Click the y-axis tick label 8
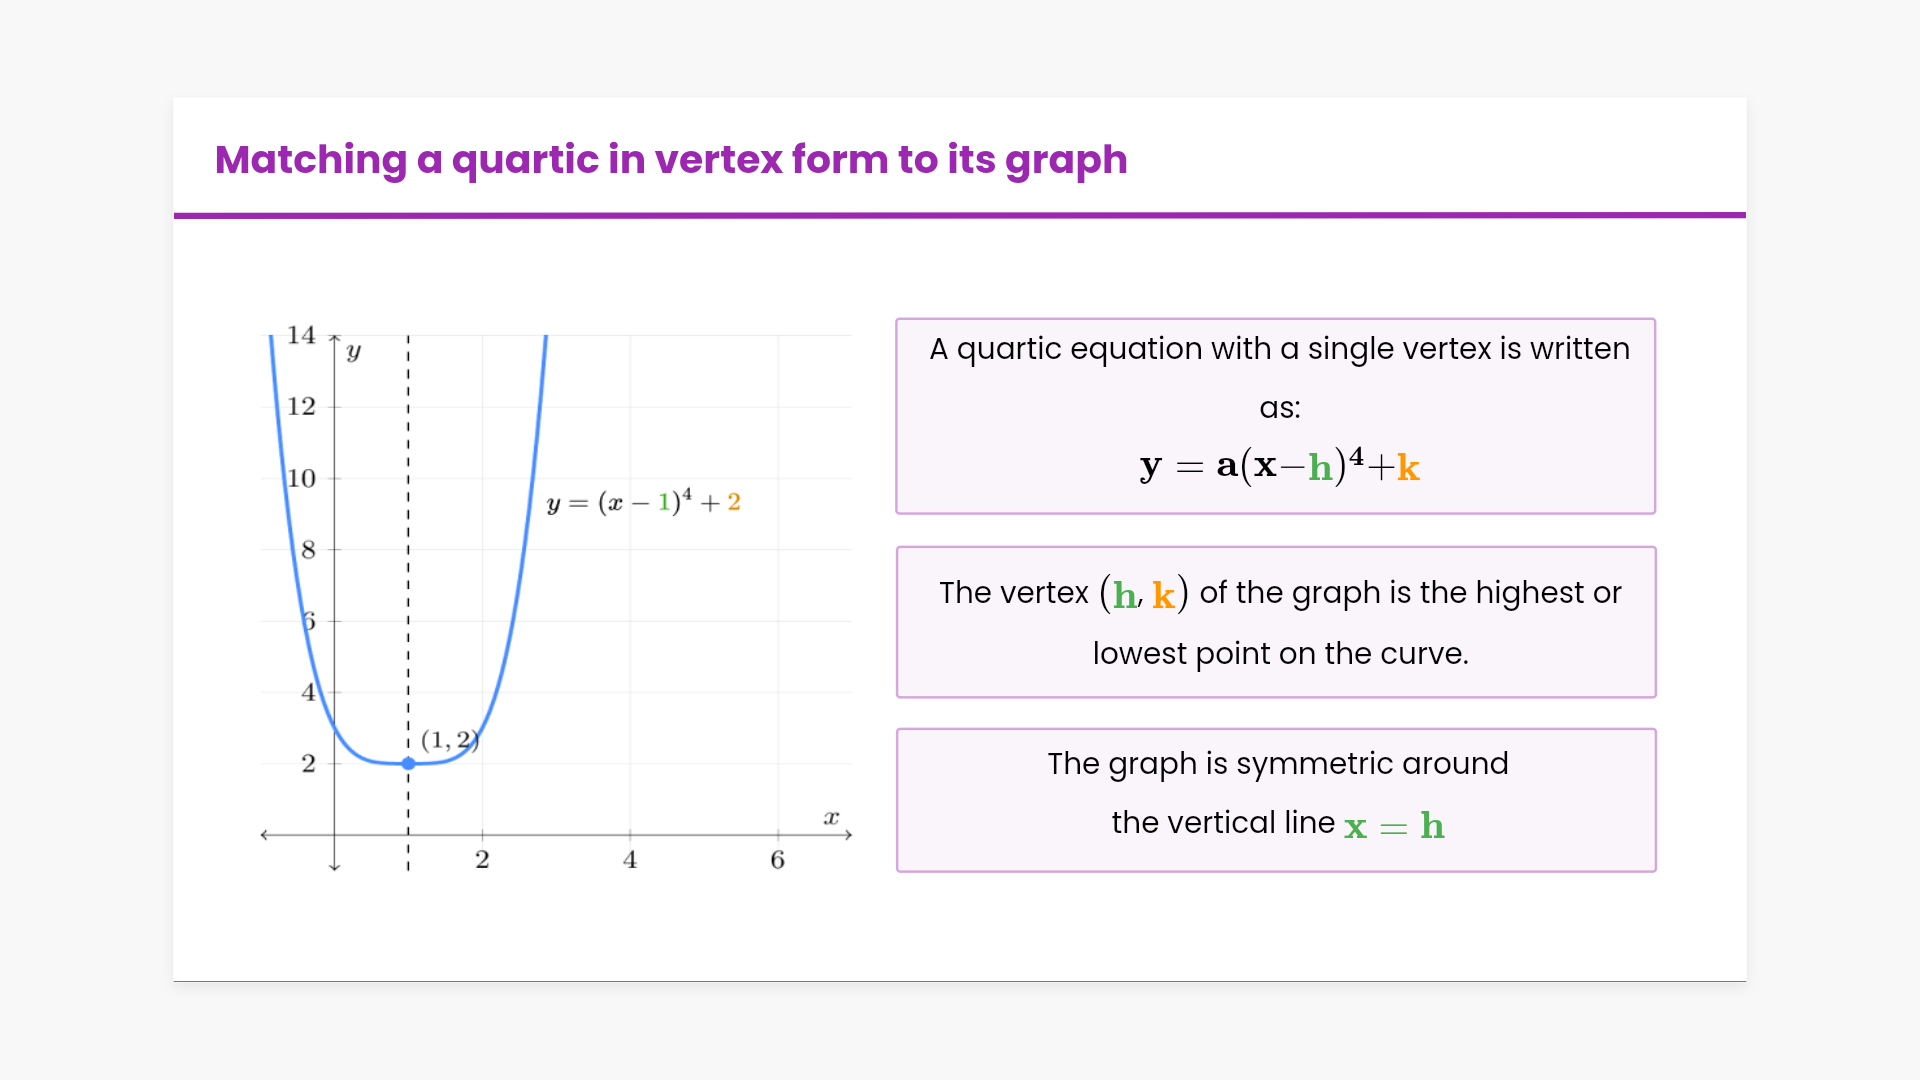This screenshot has height=1080, width=1920. click(308, 549)
